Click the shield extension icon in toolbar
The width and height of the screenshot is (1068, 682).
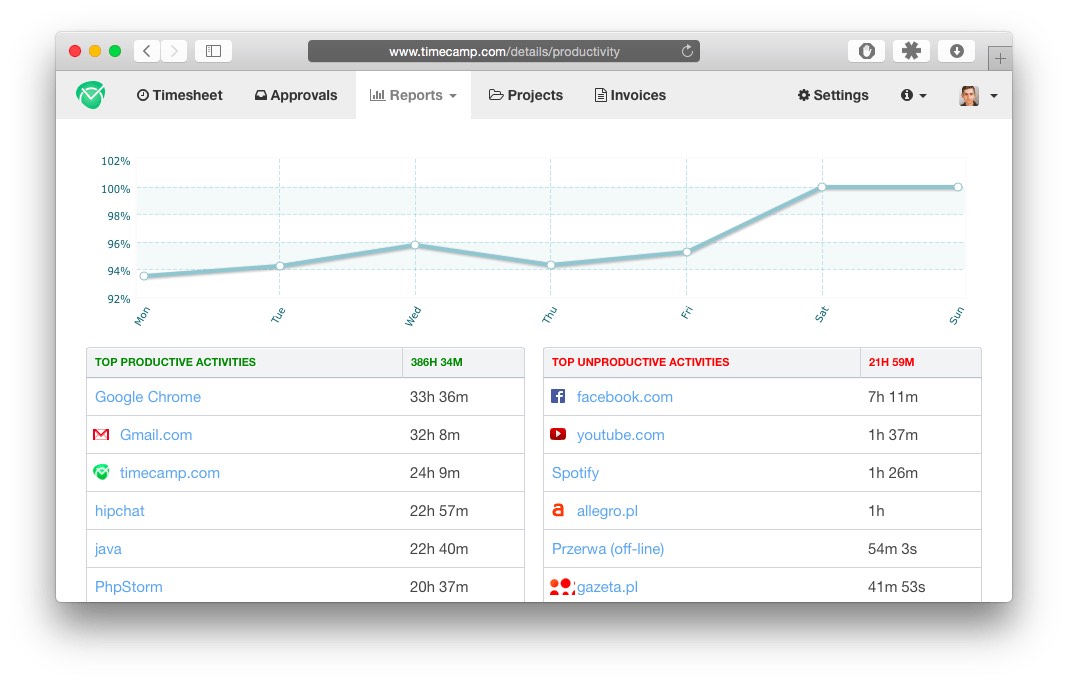coord(866,51)
